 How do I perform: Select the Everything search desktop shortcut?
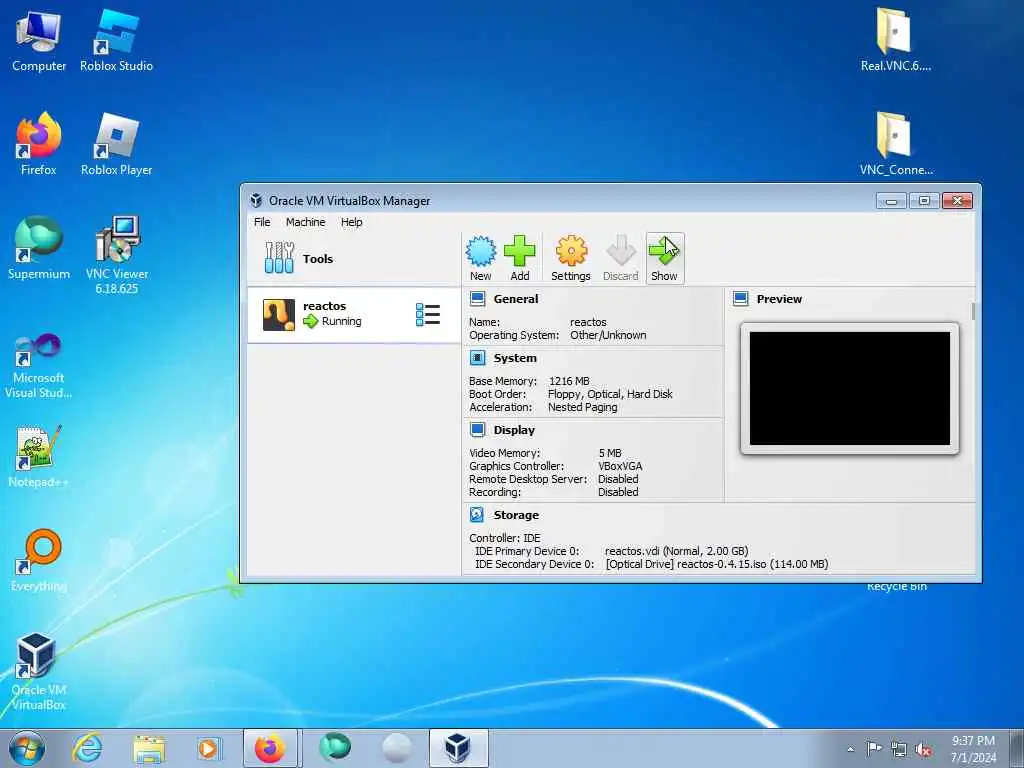(x=39, y=560)
